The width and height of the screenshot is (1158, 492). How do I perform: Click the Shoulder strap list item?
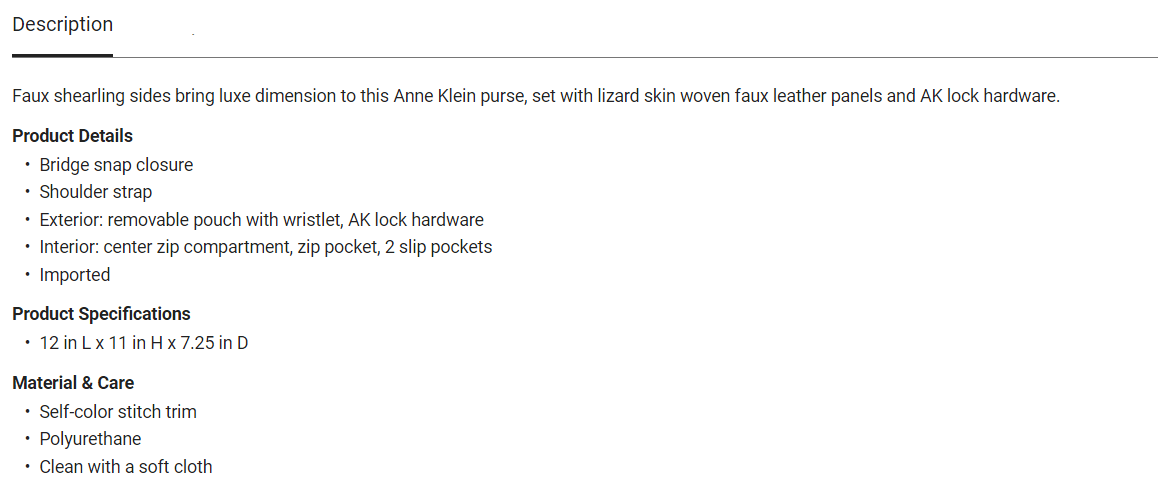(x=96, y=192)
